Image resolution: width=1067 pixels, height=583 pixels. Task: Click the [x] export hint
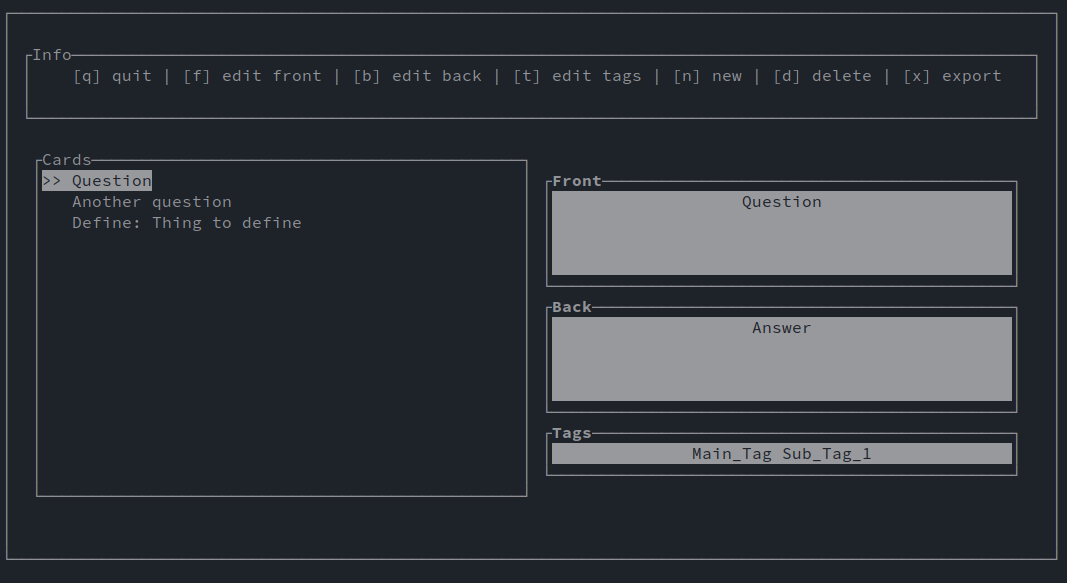coord(952,76)
